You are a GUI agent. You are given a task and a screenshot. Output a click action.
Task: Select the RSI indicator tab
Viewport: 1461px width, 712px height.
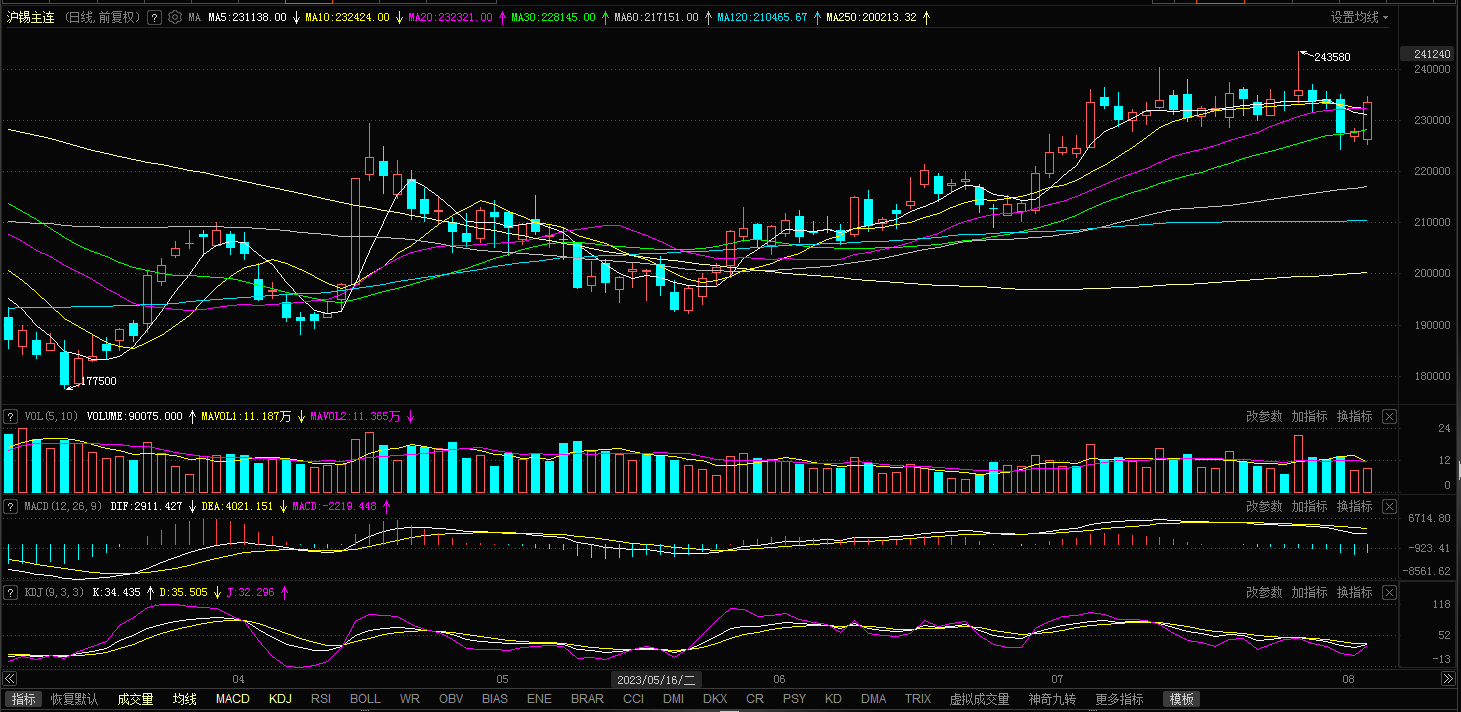coord(321,699)
